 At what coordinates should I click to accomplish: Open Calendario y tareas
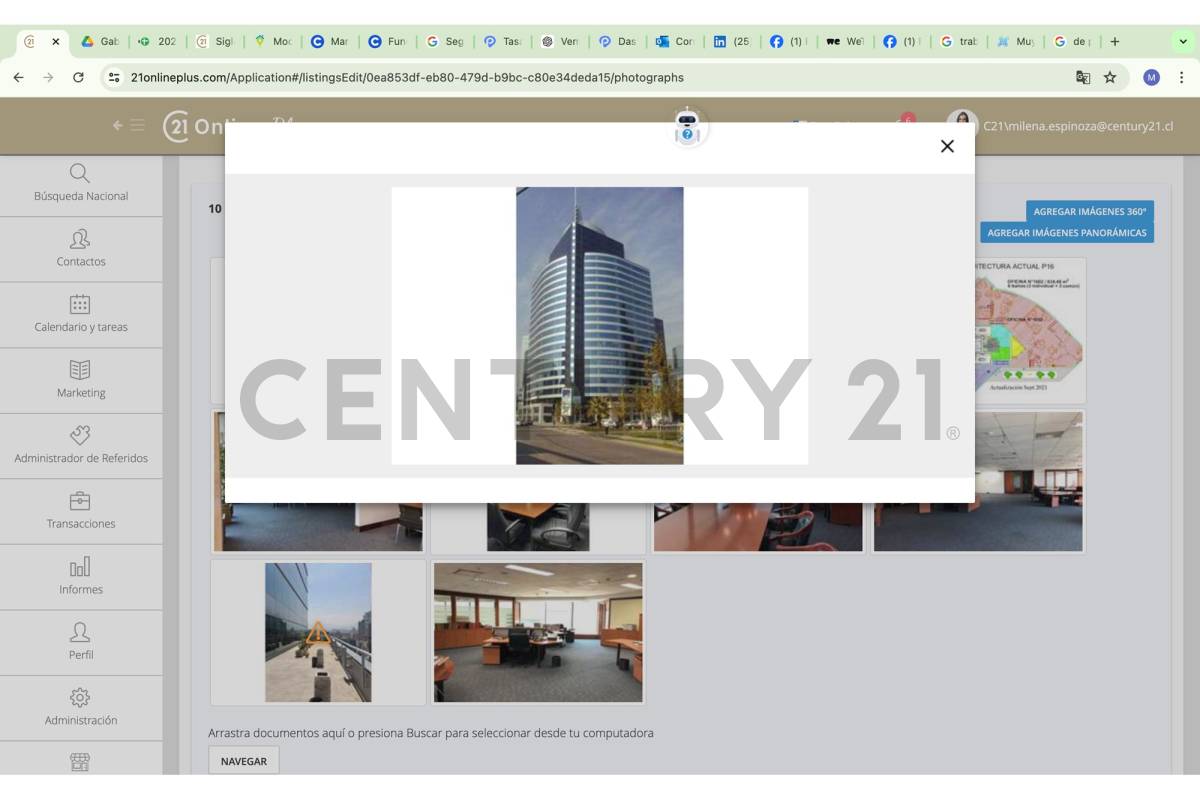click(x=81, y=315)
